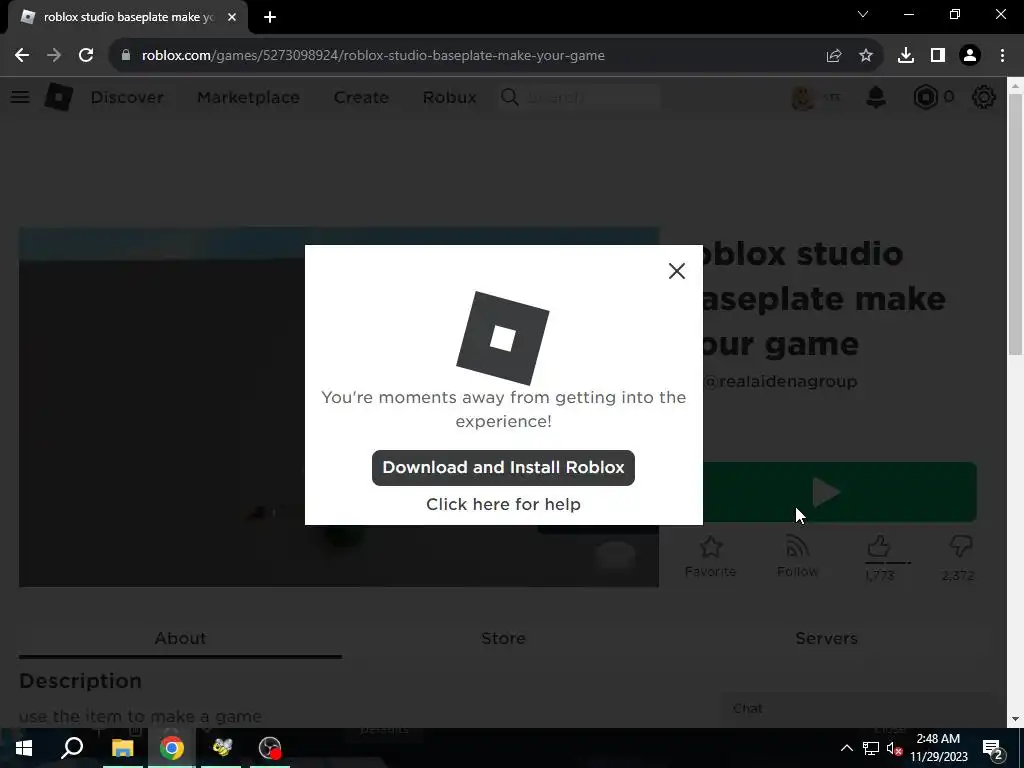Open File Explorer from taskbar
Viewport: 1024px width, 768px height.
[122, 748]
